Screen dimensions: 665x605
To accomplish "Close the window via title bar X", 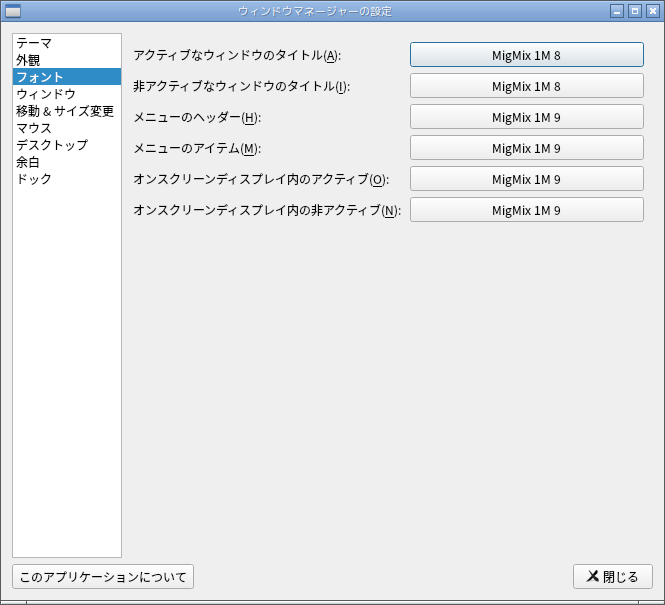I will pos(653,11).
